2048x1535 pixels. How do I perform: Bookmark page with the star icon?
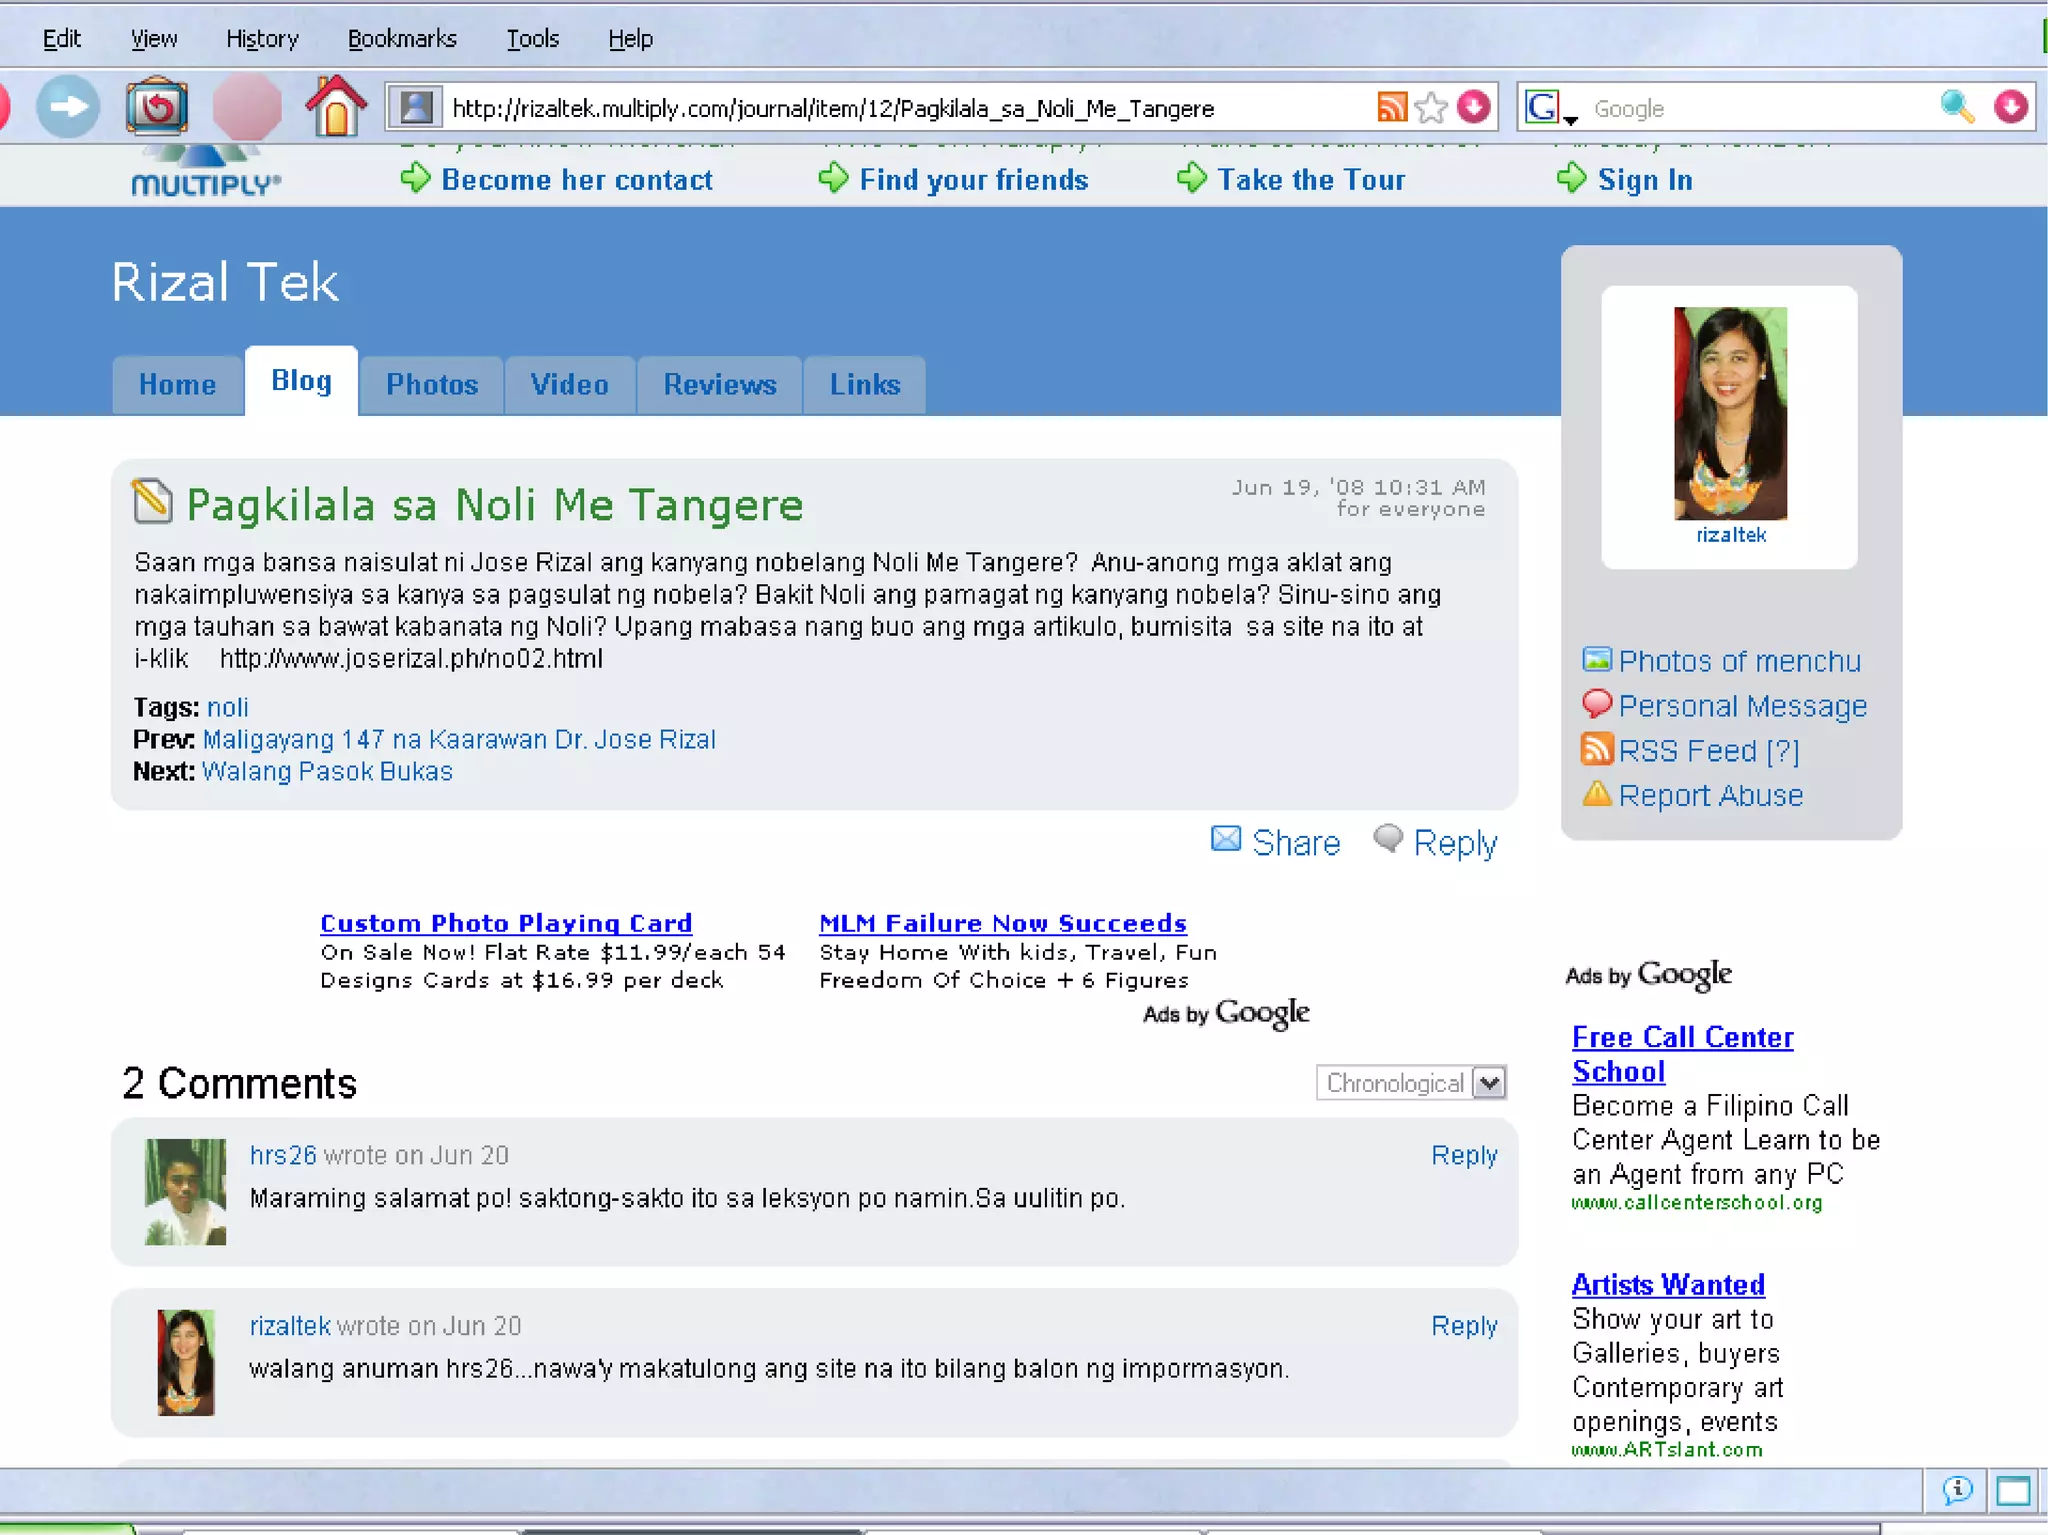[x=1432, y=107]
